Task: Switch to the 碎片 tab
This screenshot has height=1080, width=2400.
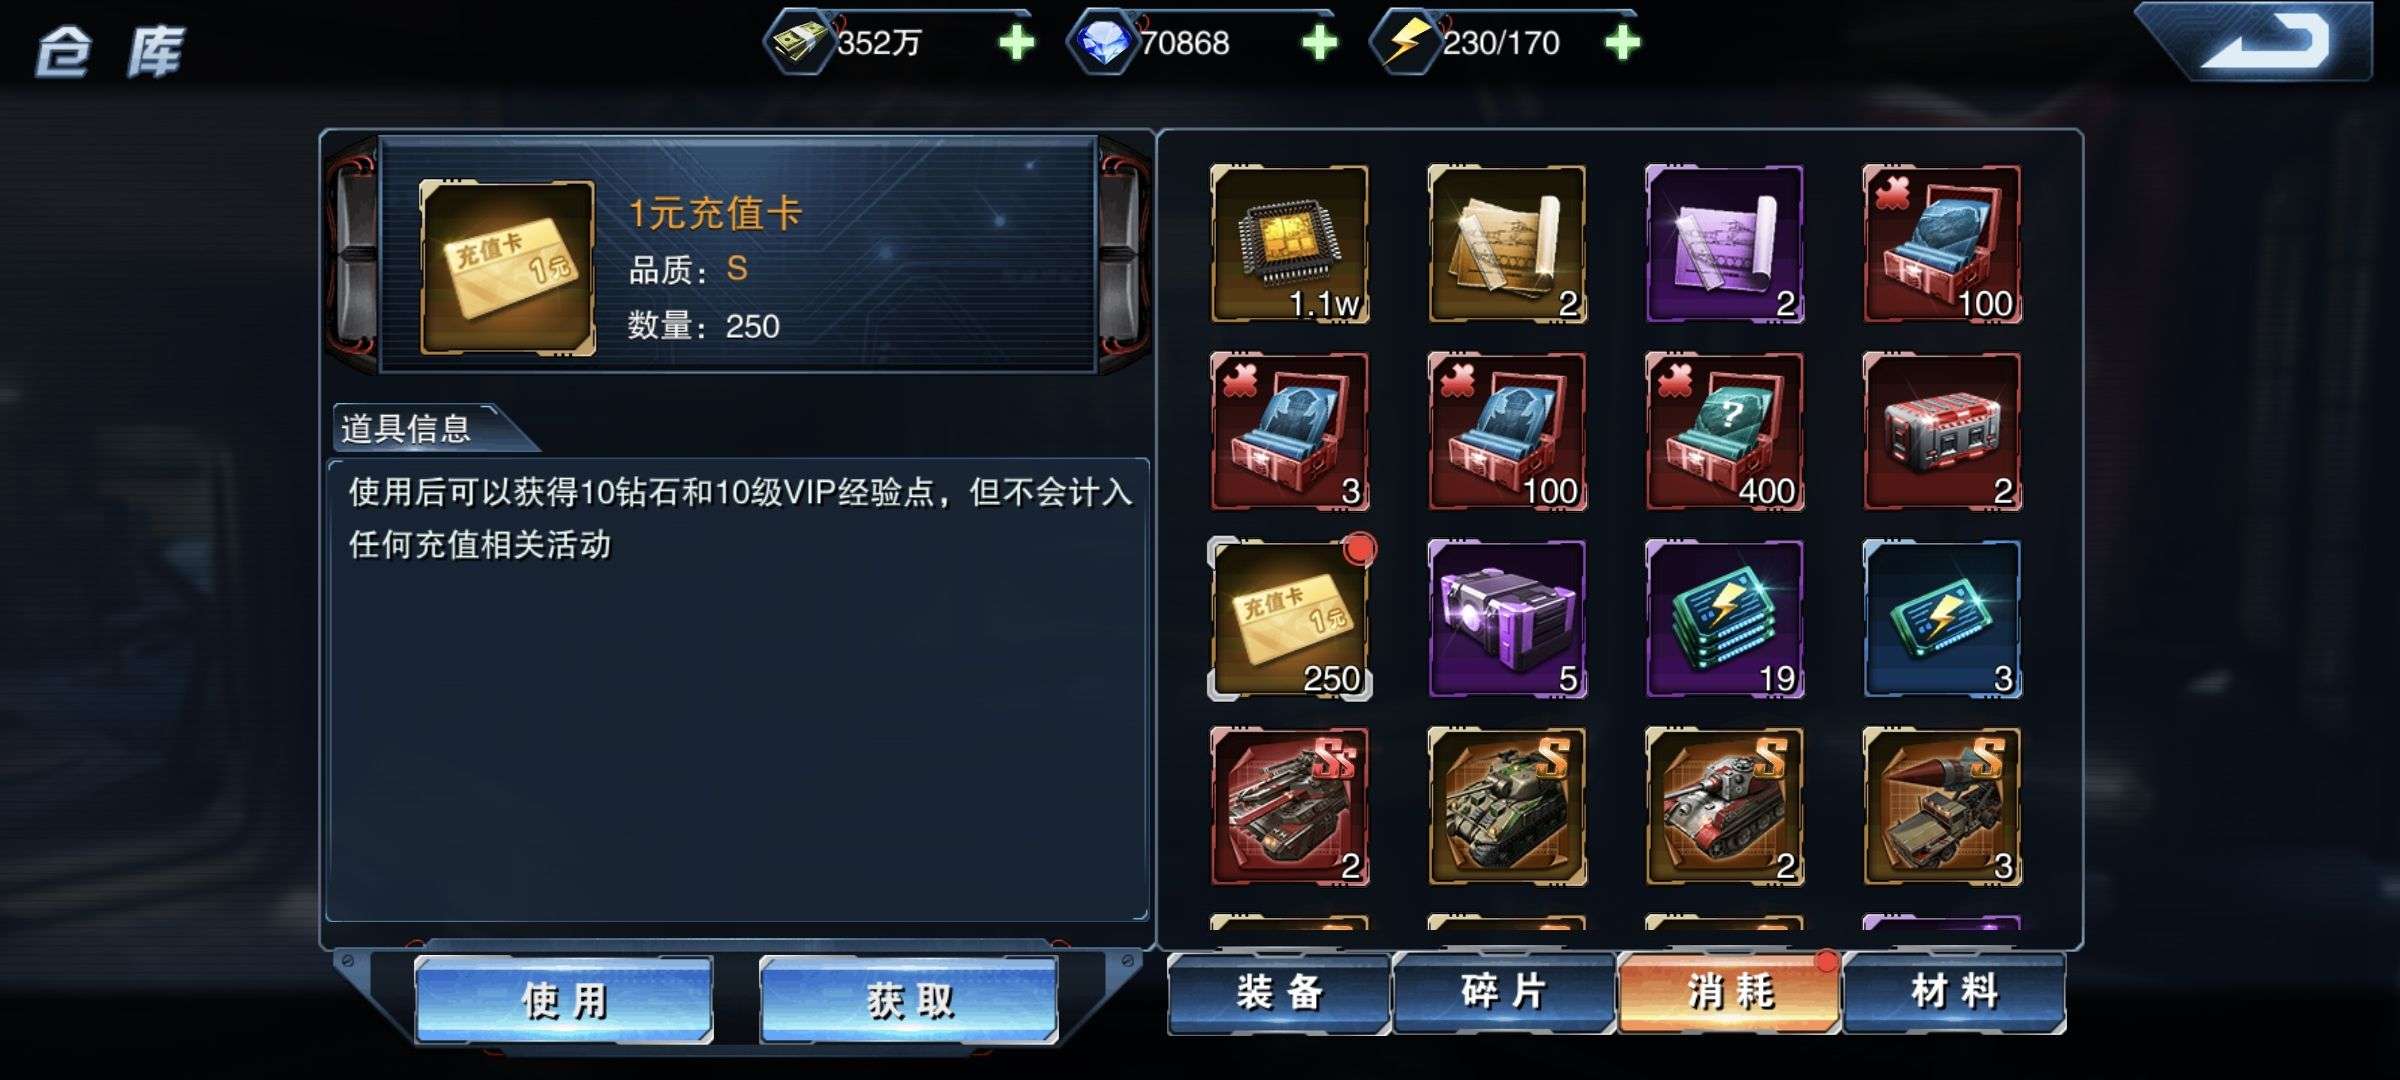Action: click(1504, 993)
